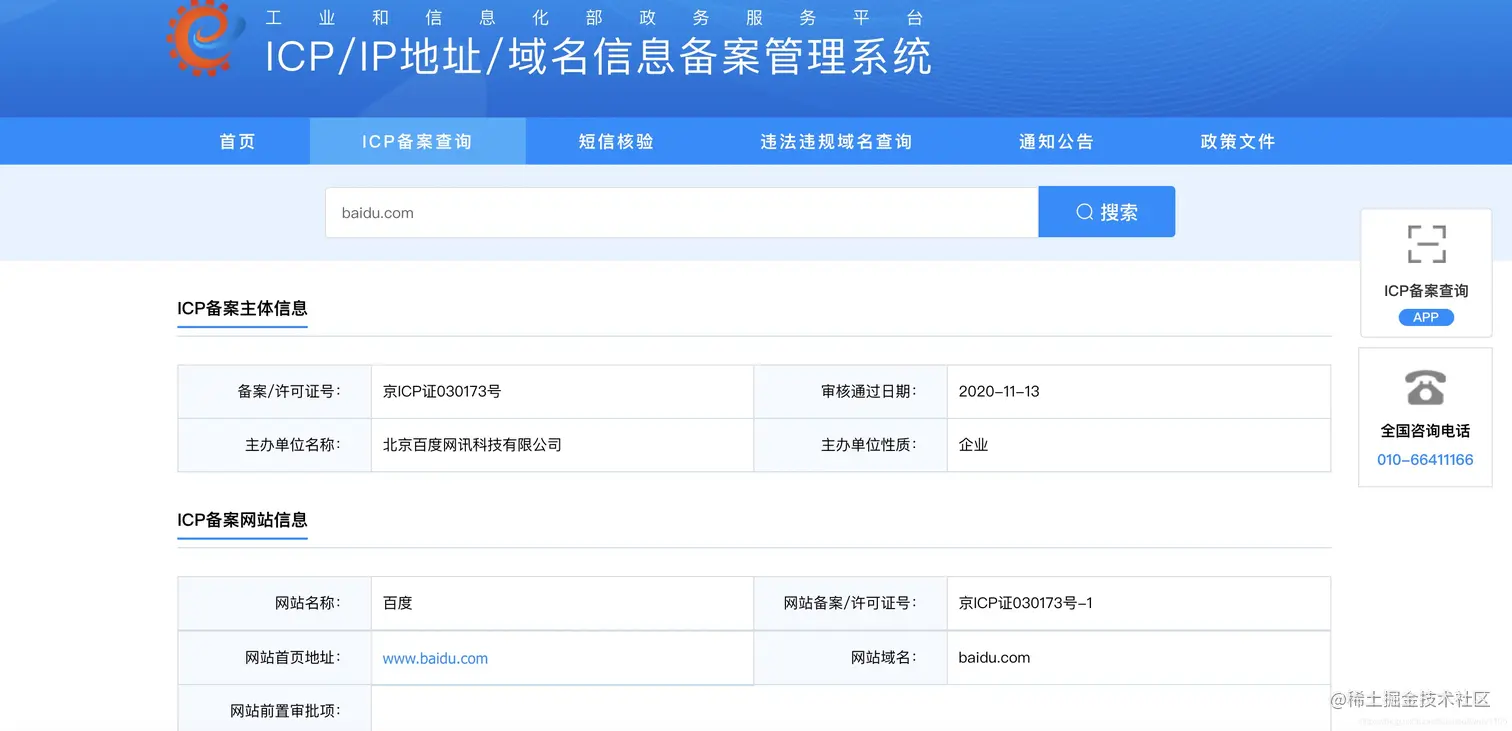Image resolution: width=1512 pixels, height=731 pixels.
Task: Click the APP badge under the QR icon
Action: point(1425,317)
